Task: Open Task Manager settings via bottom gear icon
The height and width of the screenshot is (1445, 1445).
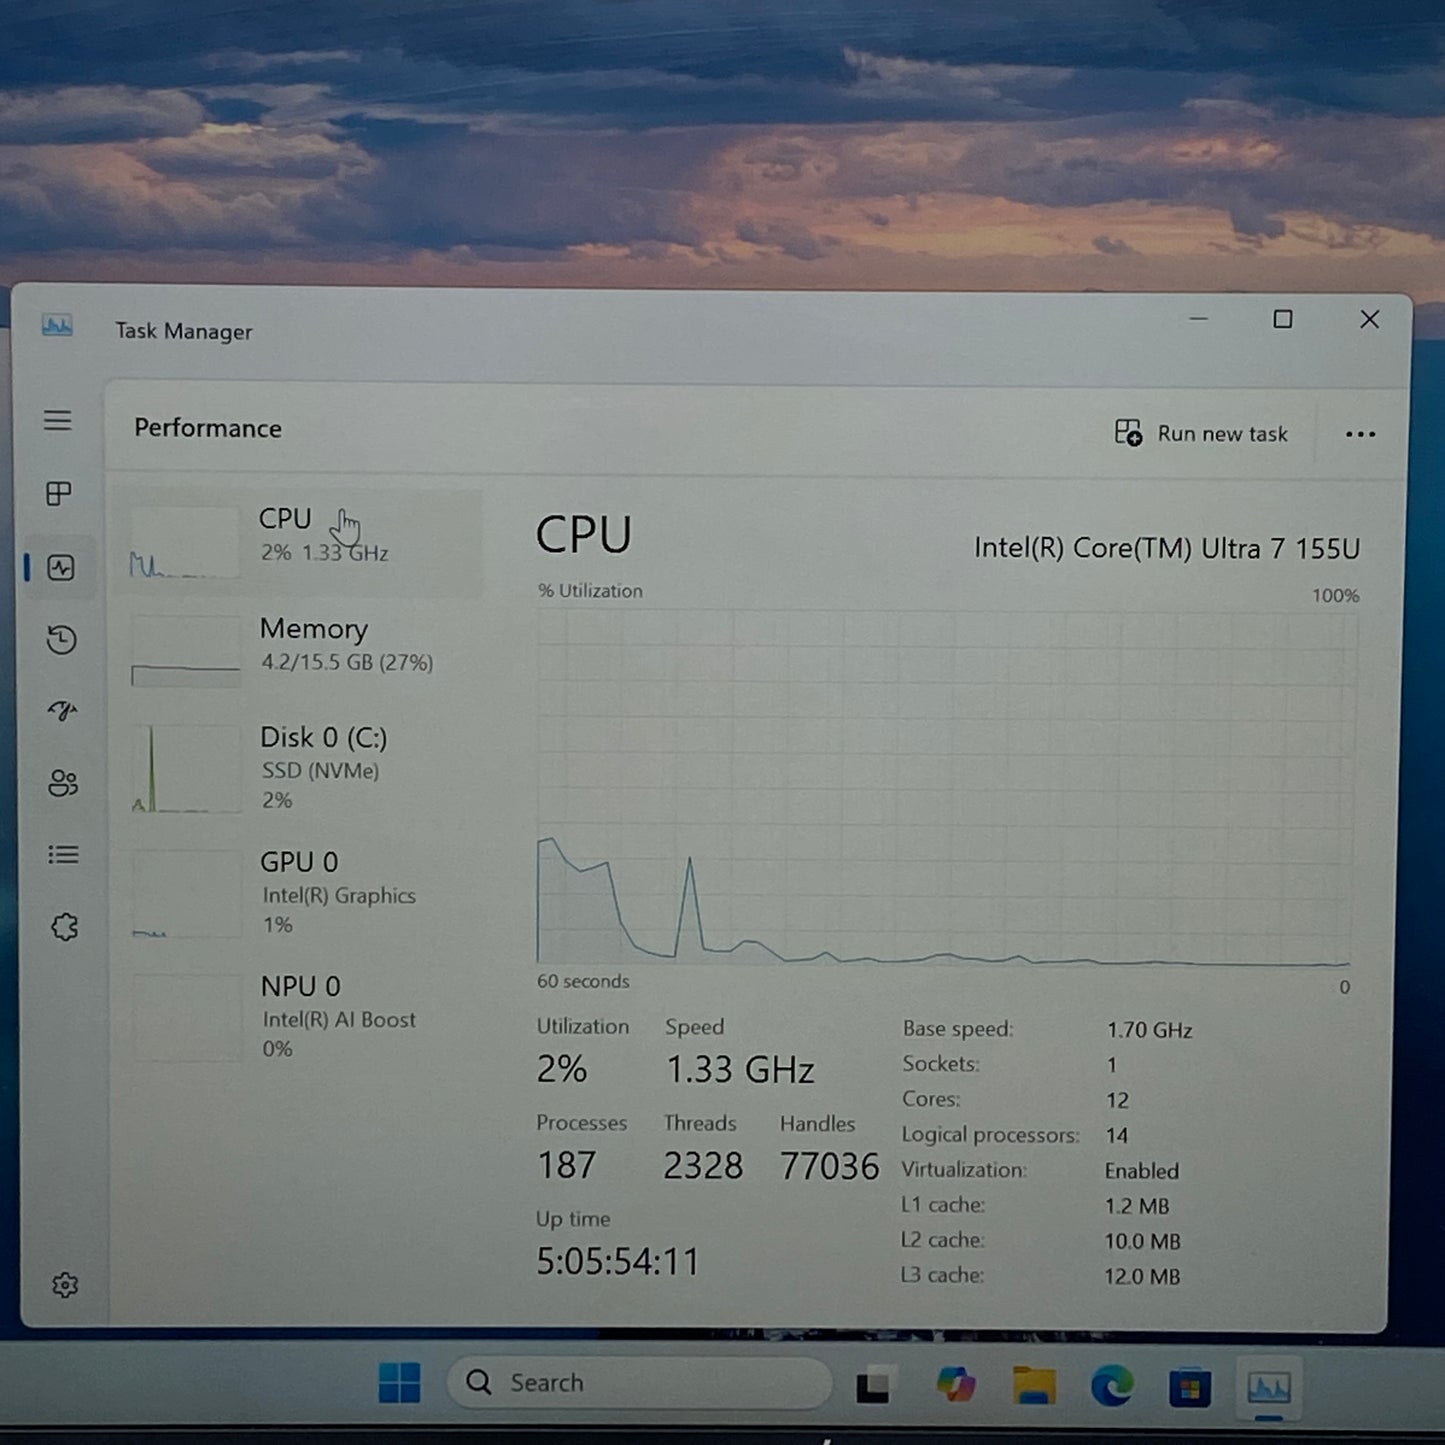Action: pyautogui.click(x=65, y=1286)
